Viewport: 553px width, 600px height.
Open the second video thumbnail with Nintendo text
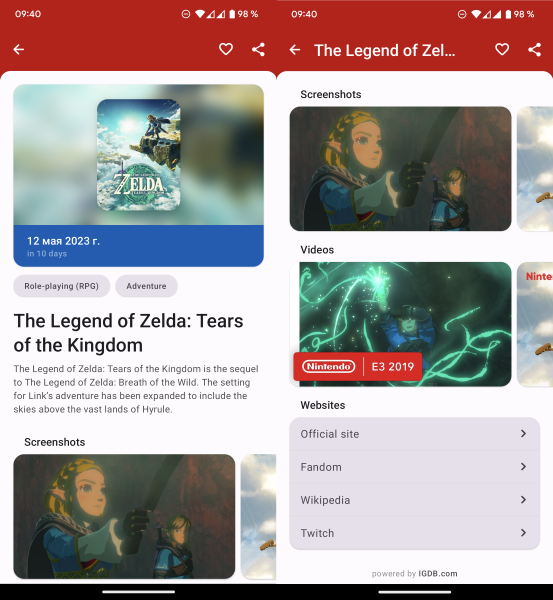(x=535, y=324)
